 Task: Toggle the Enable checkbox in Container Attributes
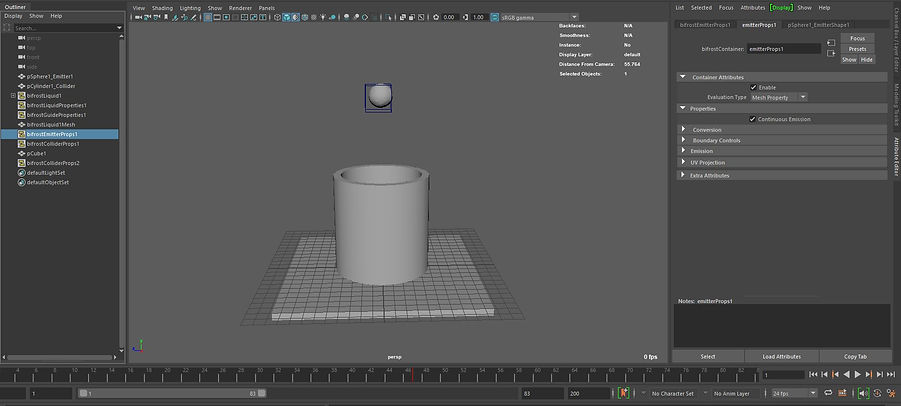(x=753, y=87)
